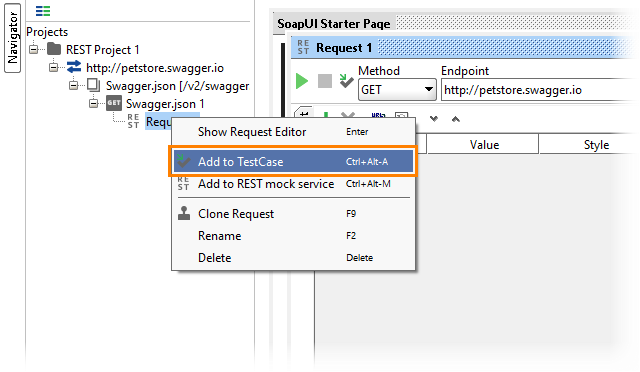Click the stamp icon beside Clone Request
The height and width of the screenshot is (372, 640).
pos(184,213)
